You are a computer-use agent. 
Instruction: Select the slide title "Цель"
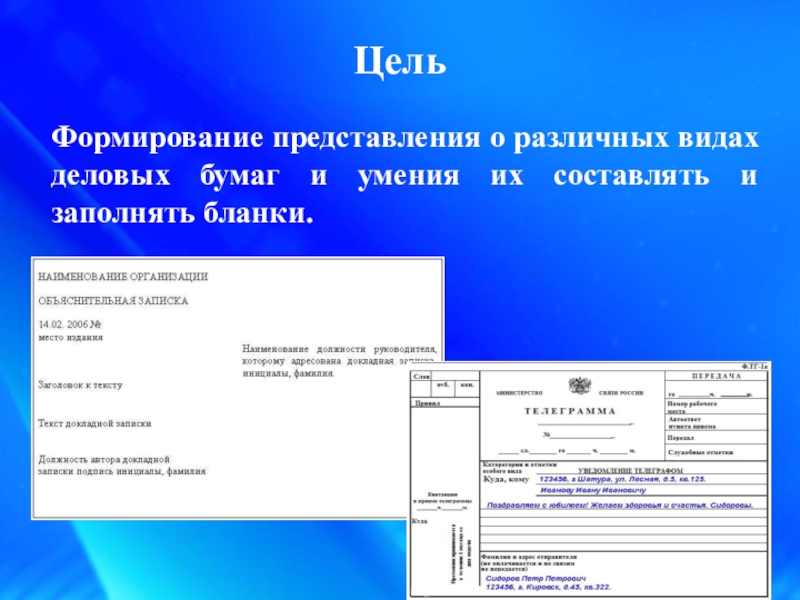[400, 62]
